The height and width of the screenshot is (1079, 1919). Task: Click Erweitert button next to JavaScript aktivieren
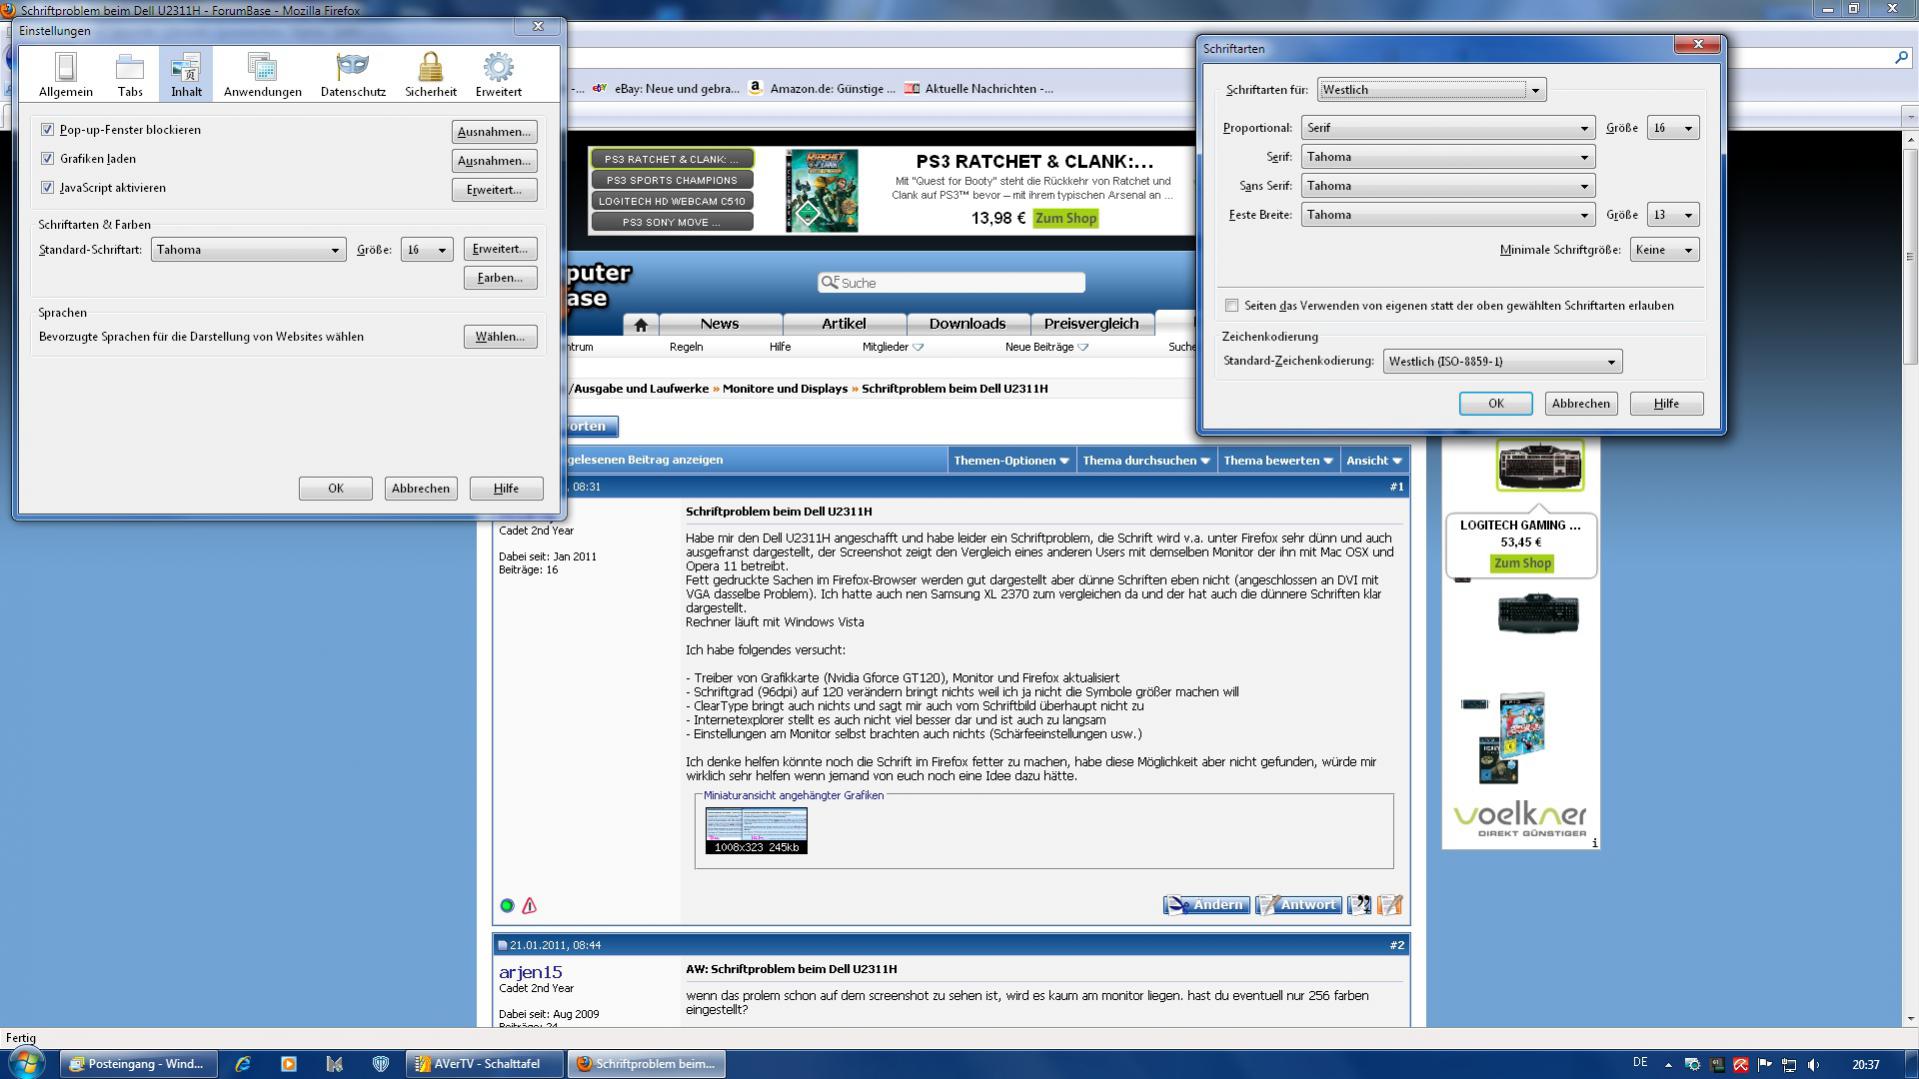tap(494, 190)
